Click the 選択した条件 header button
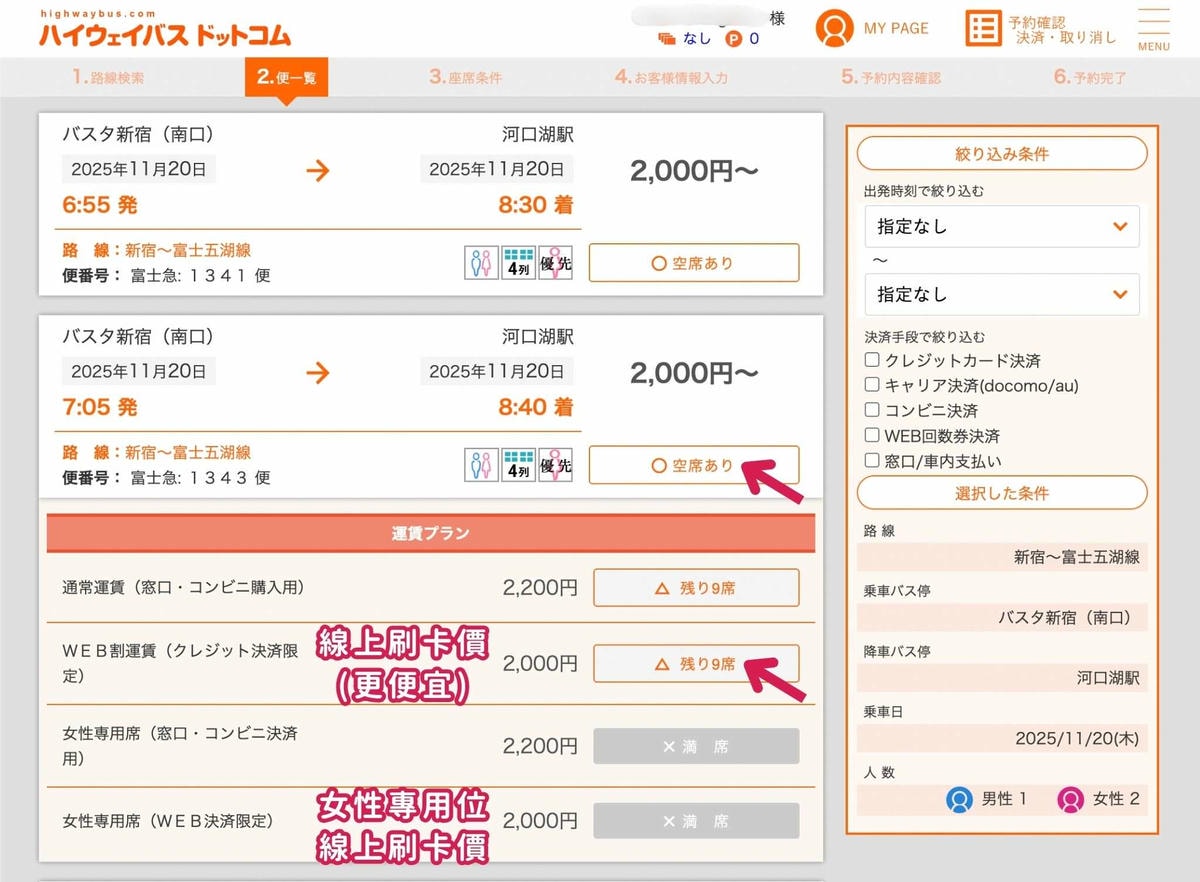Image resolution: width=1200 pixels, height=882 pixels. point(1002,493)
